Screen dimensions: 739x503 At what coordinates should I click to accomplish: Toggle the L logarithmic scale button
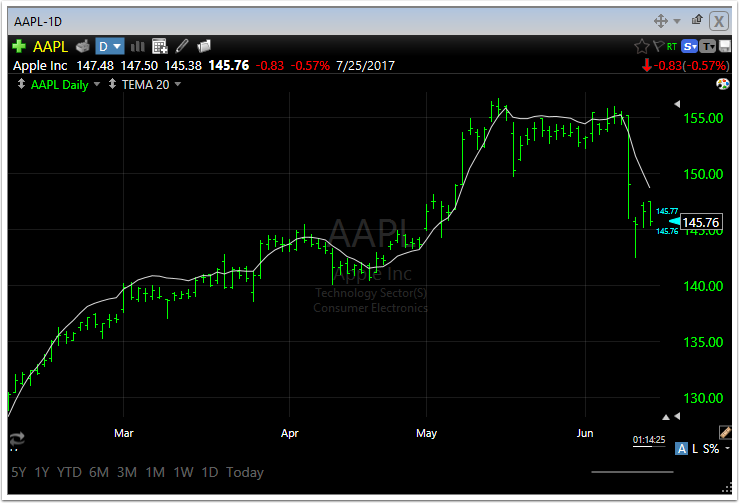coord(695,449)
